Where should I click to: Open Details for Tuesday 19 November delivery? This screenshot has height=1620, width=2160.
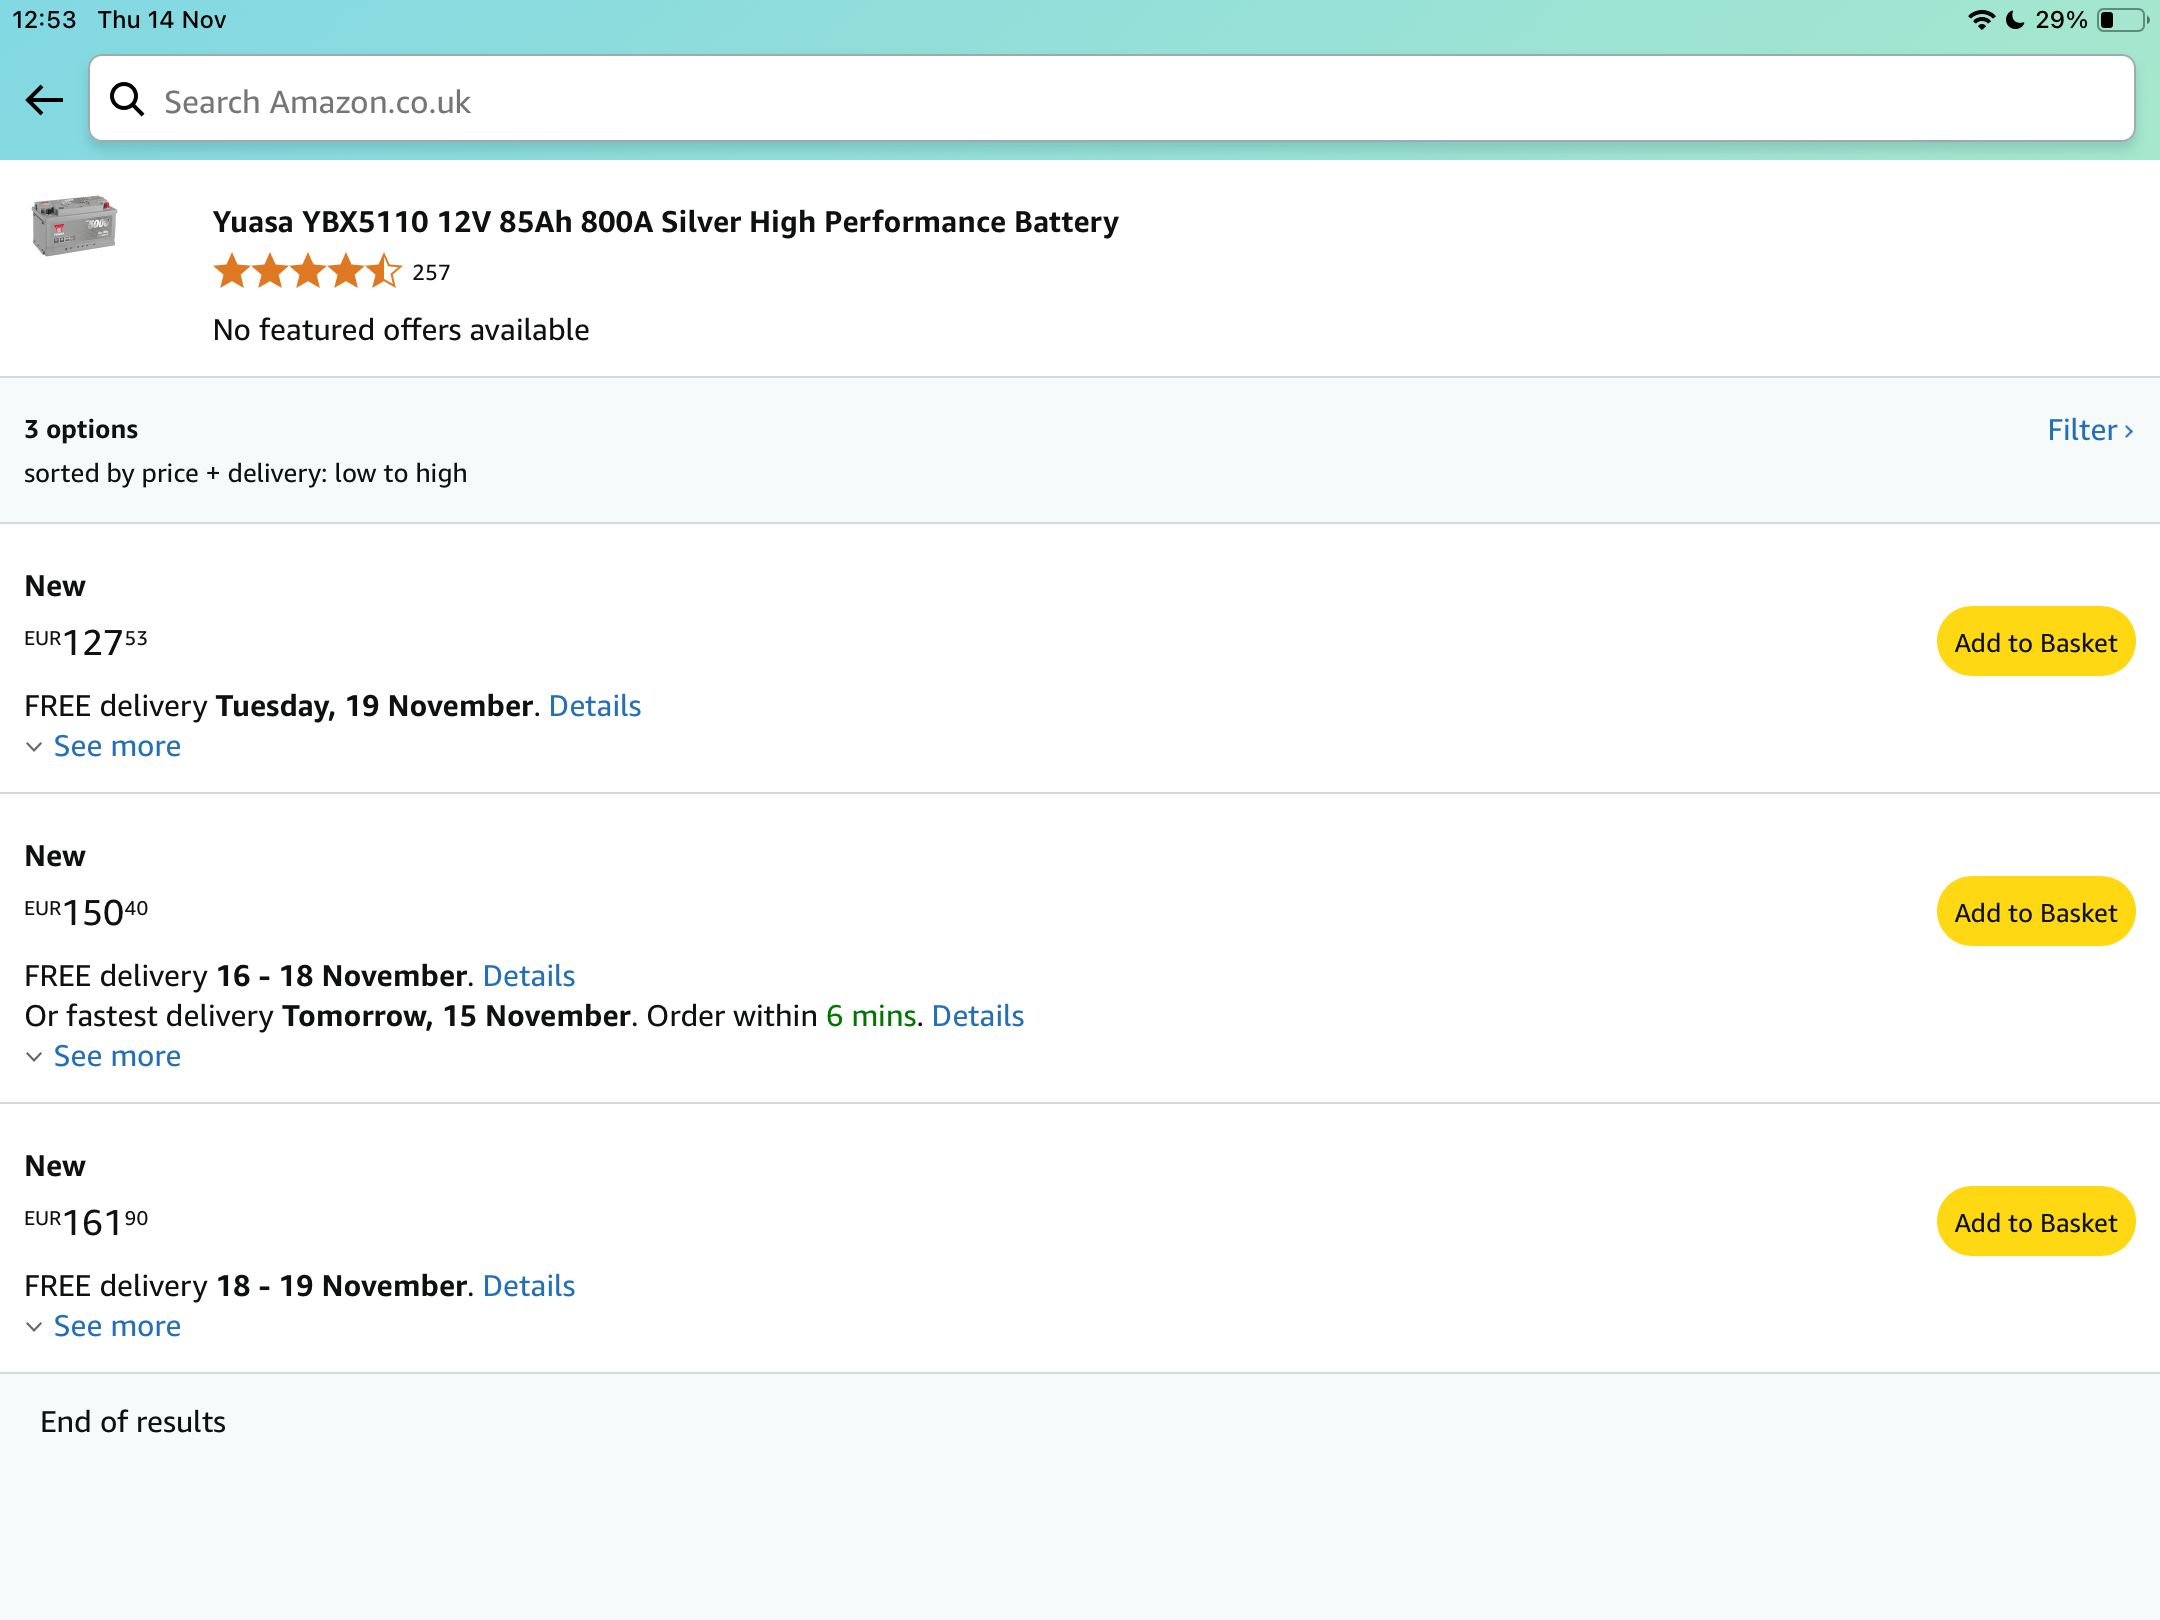[x=595, y=706]
